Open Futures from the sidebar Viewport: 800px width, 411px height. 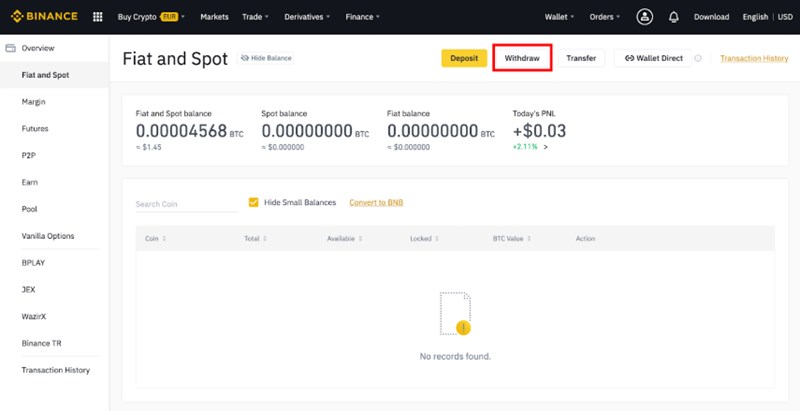(x=35, y=129)
